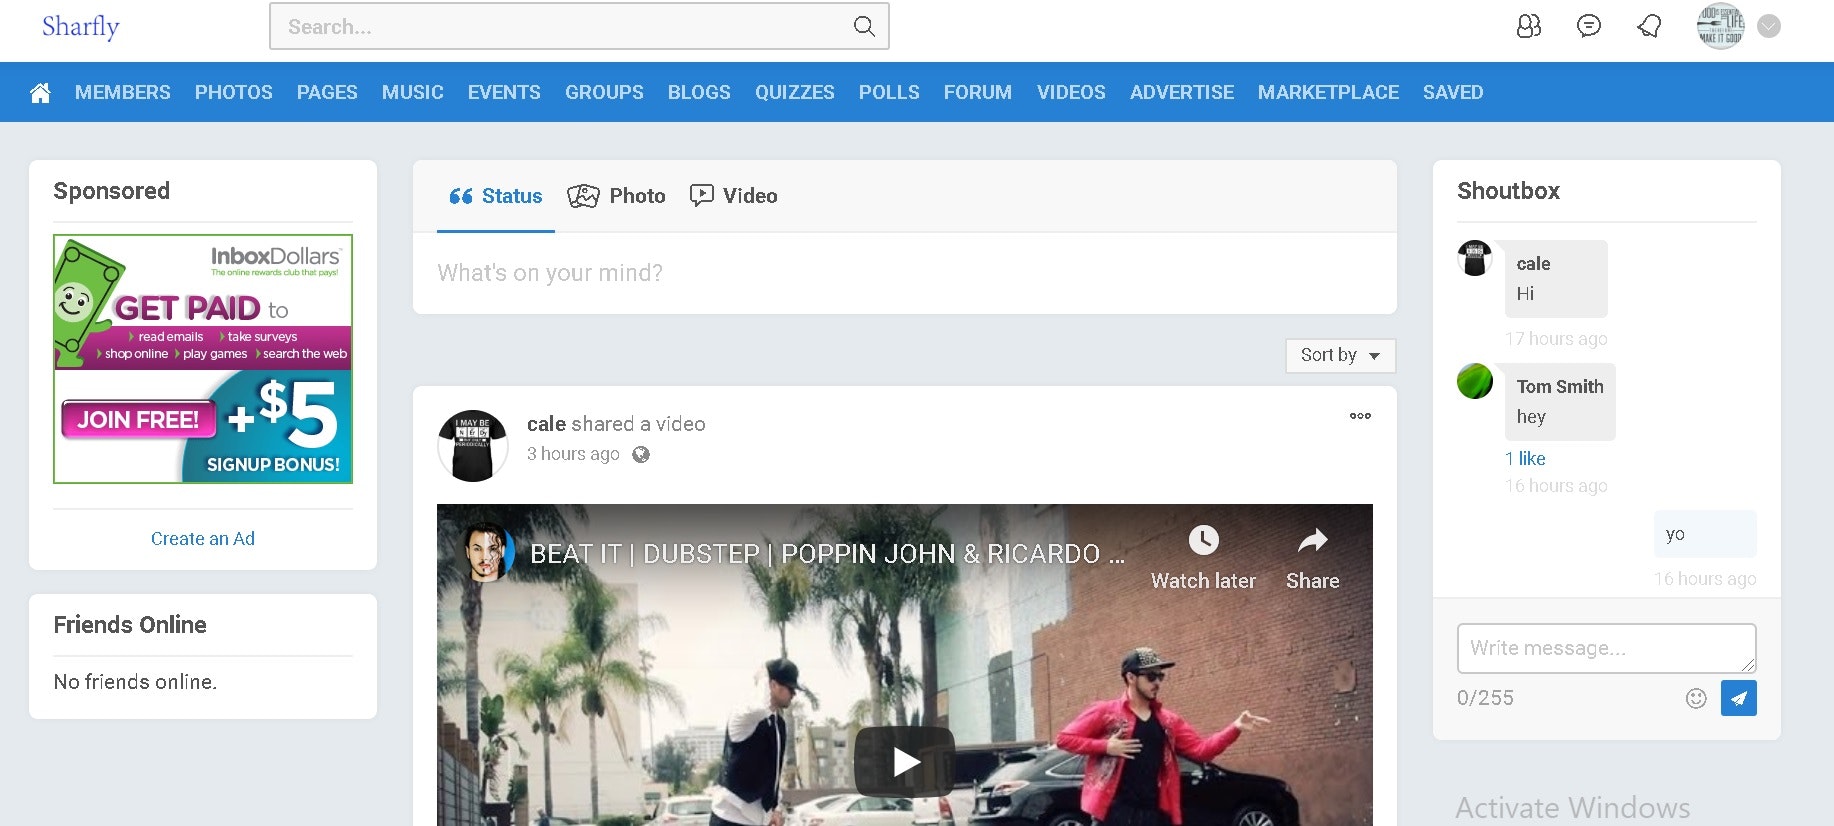The image size is (1834, 826).
Task: Open the InboxDollars sponsored ad
Action: click(x=203, y=359)
